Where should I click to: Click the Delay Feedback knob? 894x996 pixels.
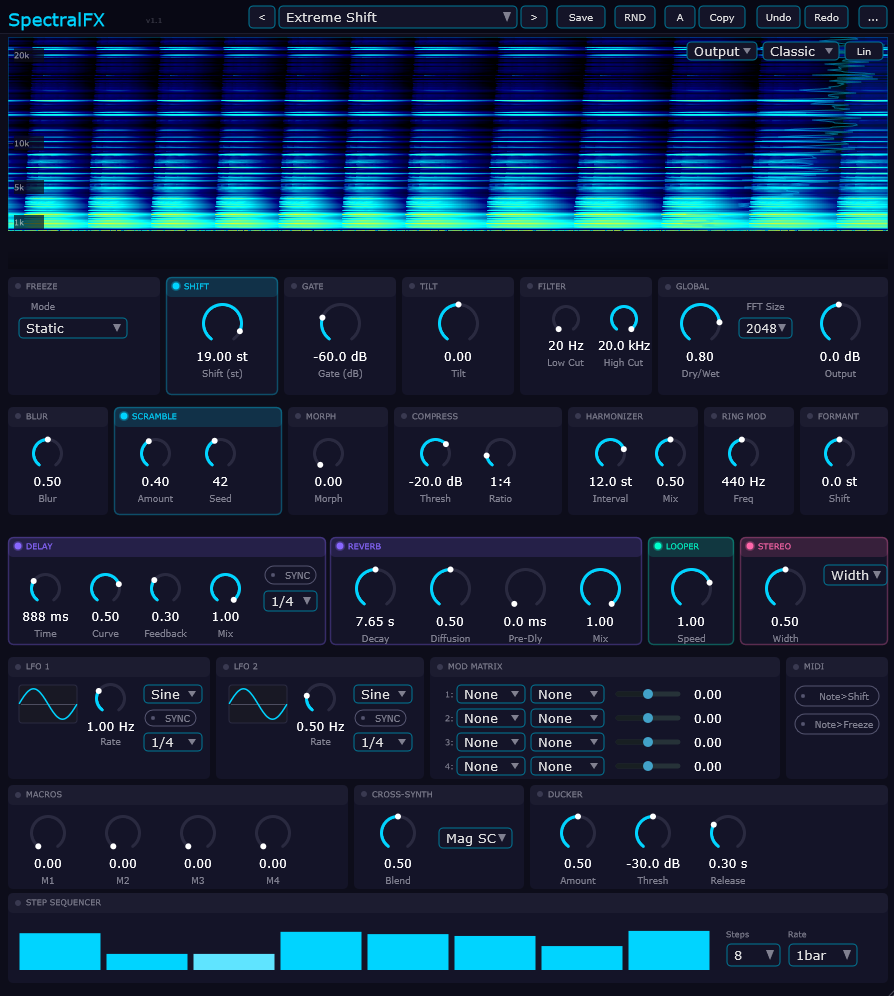[165, 588]
